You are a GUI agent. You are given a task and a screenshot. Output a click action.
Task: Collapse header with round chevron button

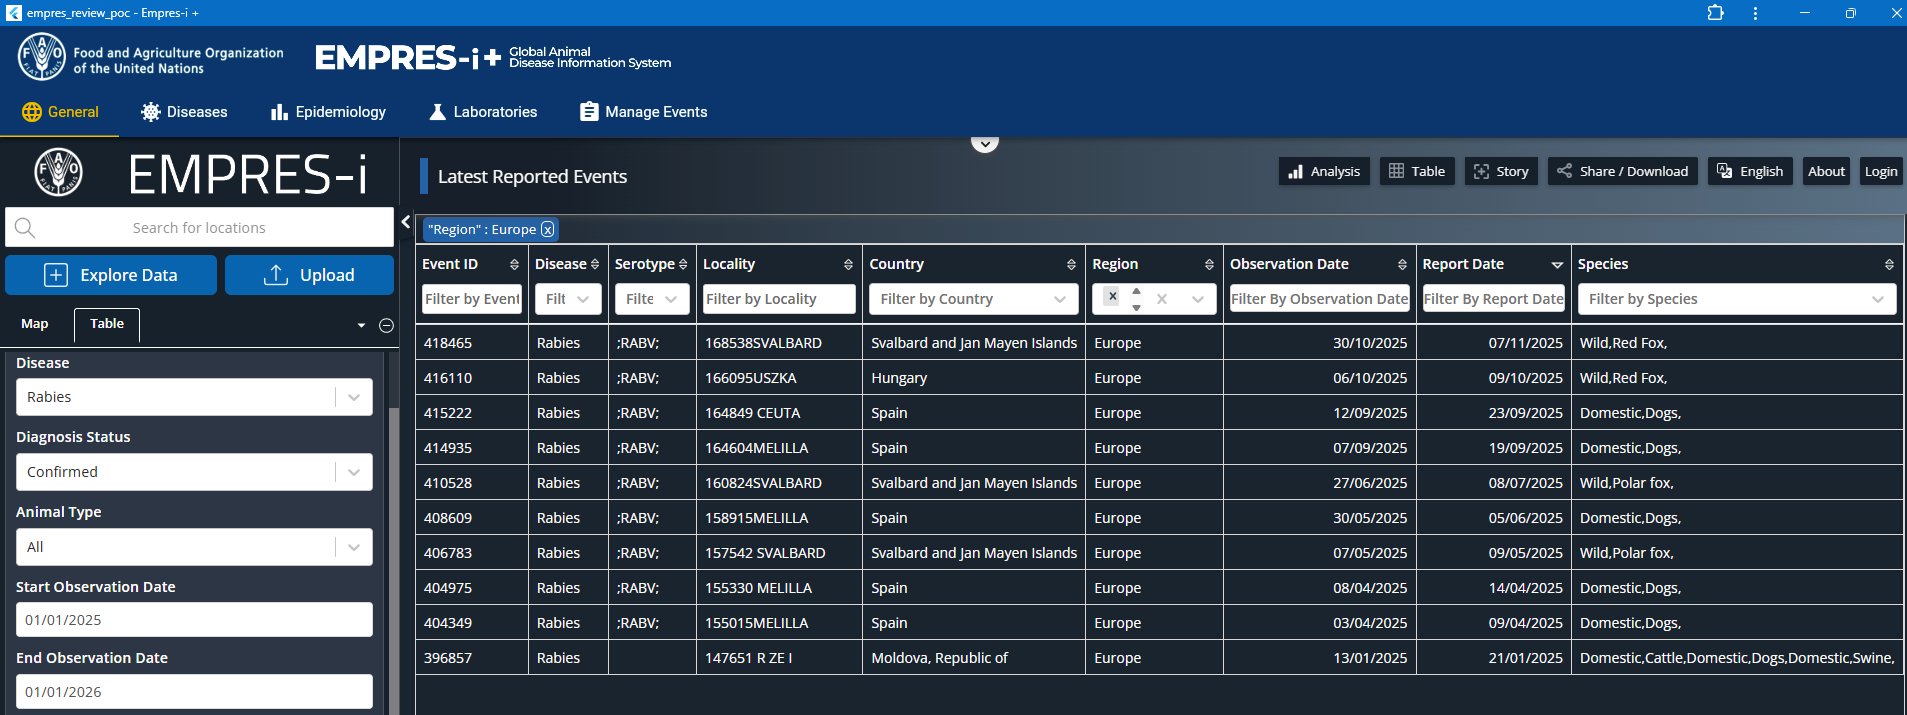coord(985,143)
